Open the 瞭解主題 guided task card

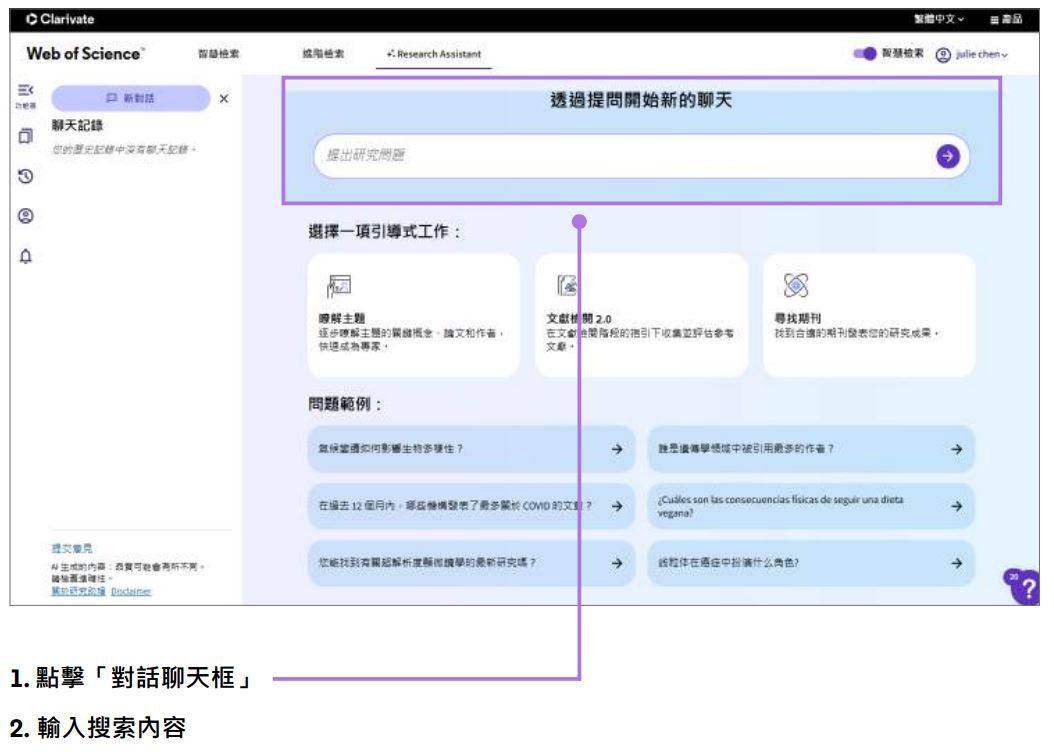point(413,315)
